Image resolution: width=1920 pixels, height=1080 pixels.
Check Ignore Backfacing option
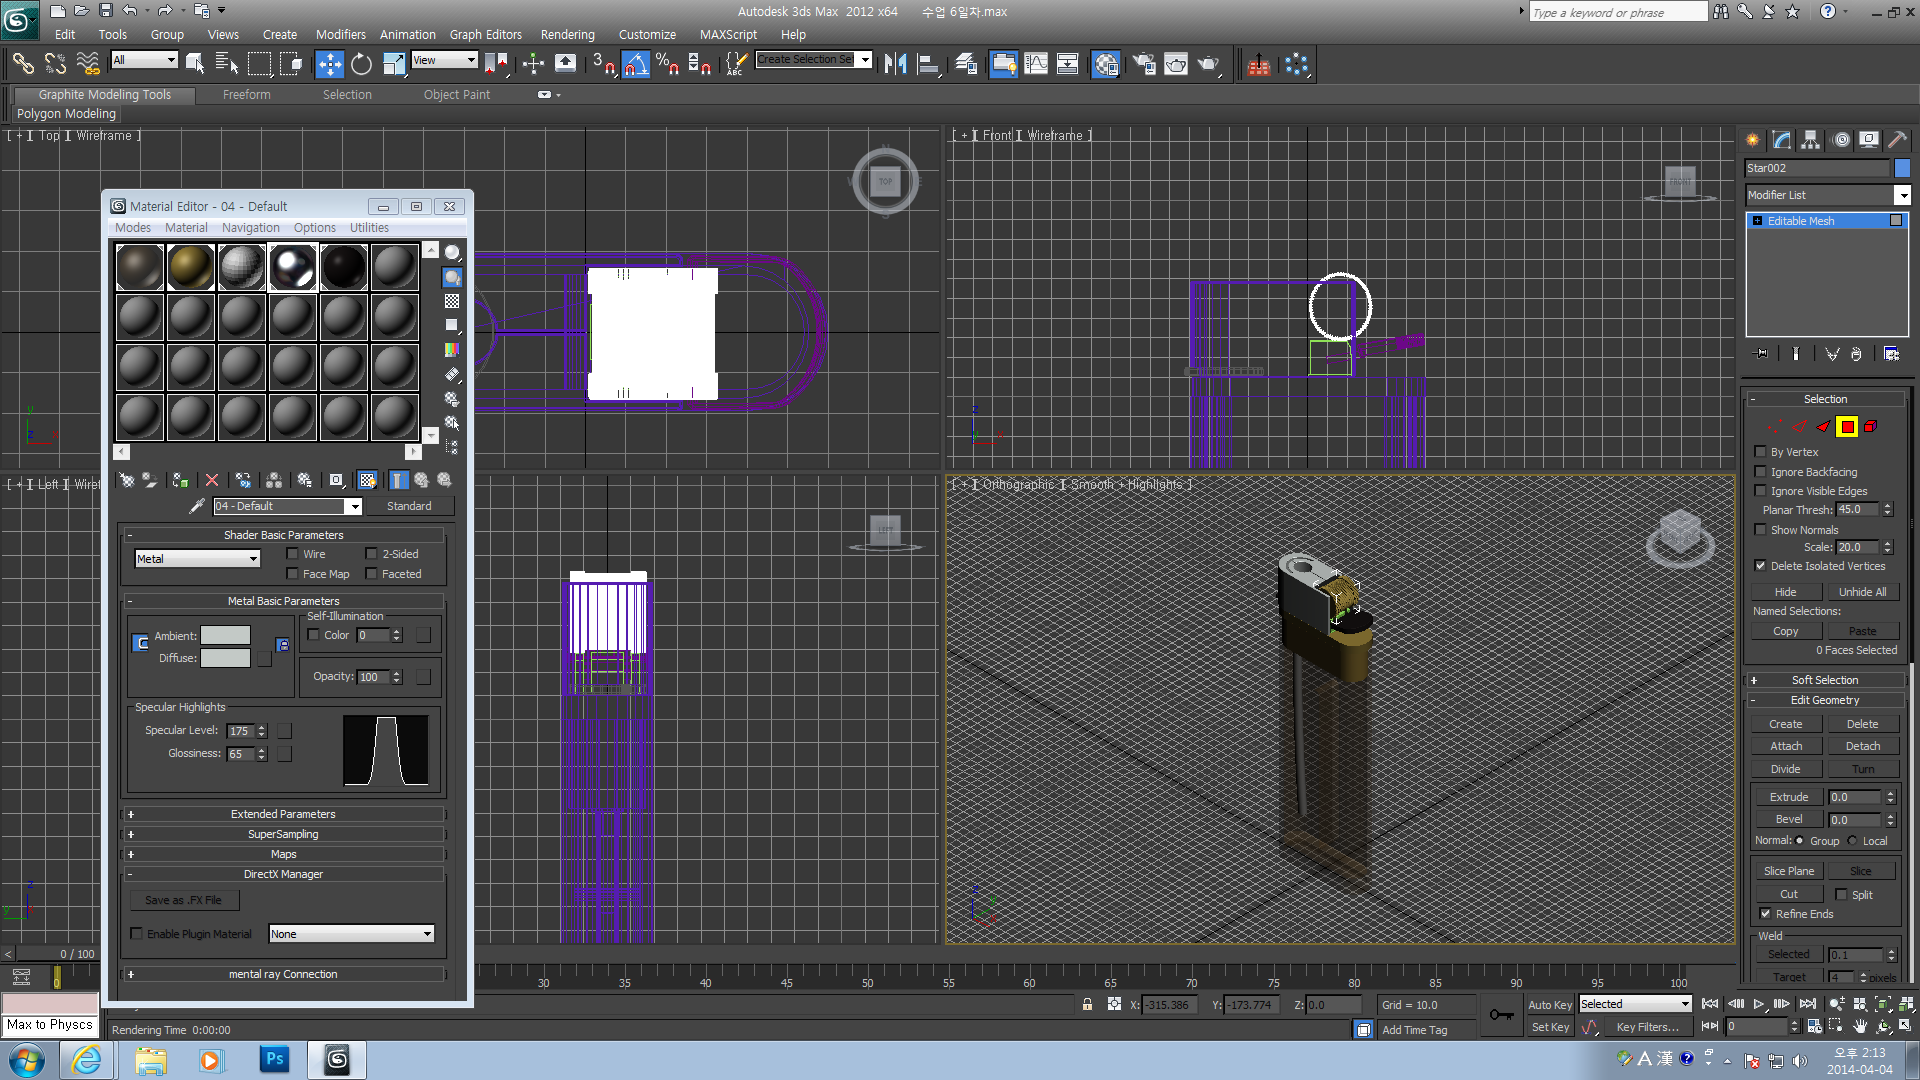[1760, 471]
